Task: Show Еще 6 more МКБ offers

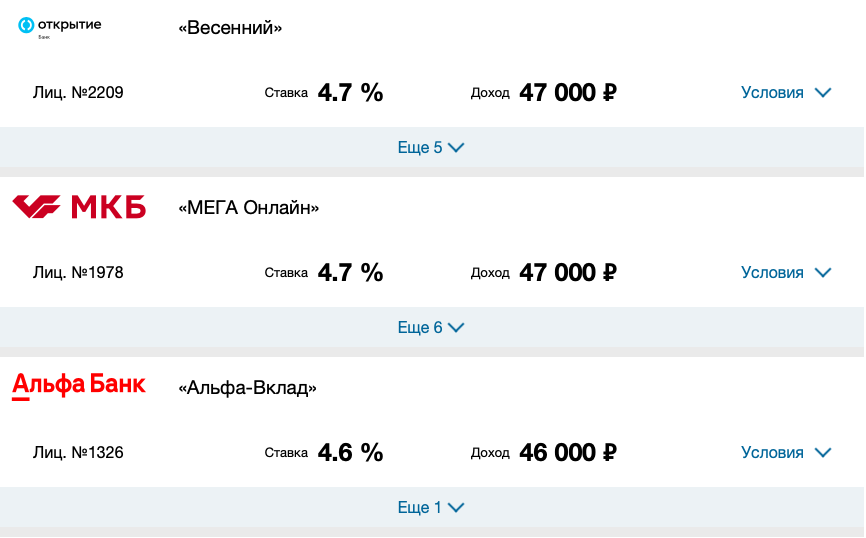Action: 431,328
